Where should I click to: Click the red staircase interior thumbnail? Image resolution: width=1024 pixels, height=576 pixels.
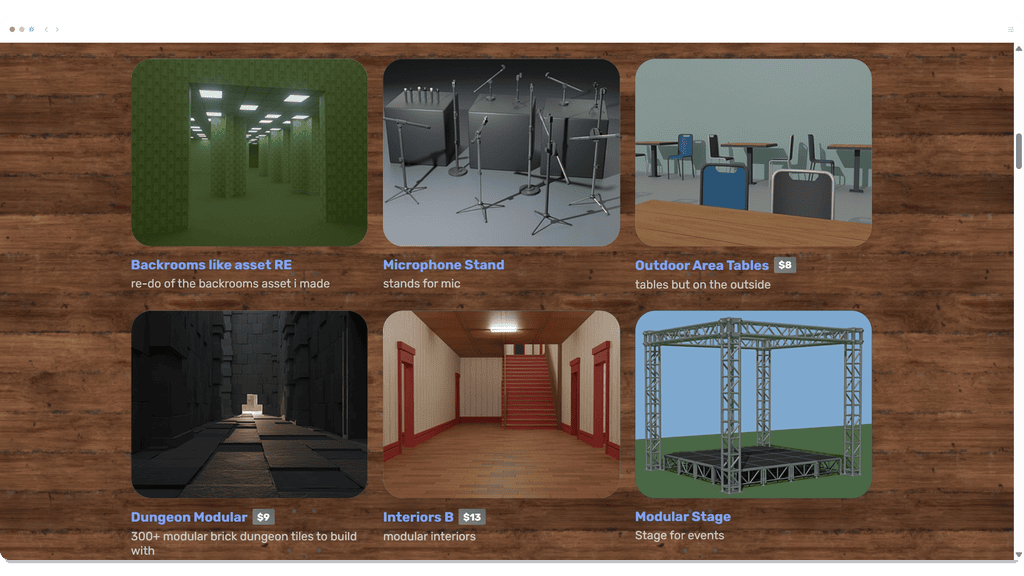click(x=501, y=404)
